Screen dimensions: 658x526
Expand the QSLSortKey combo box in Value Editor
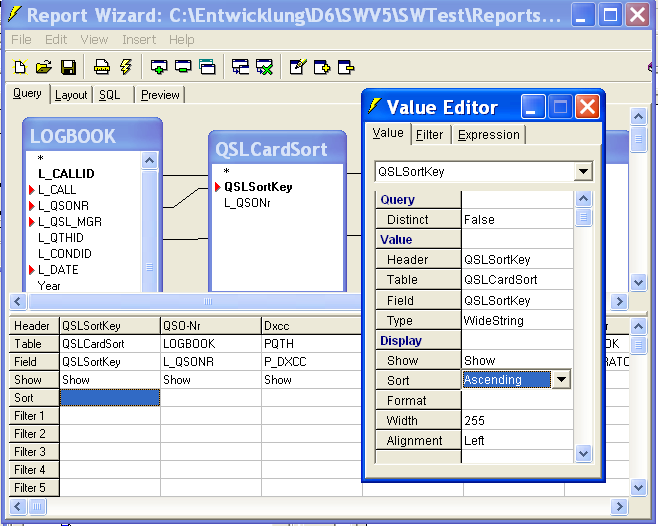tap(584, 172)
